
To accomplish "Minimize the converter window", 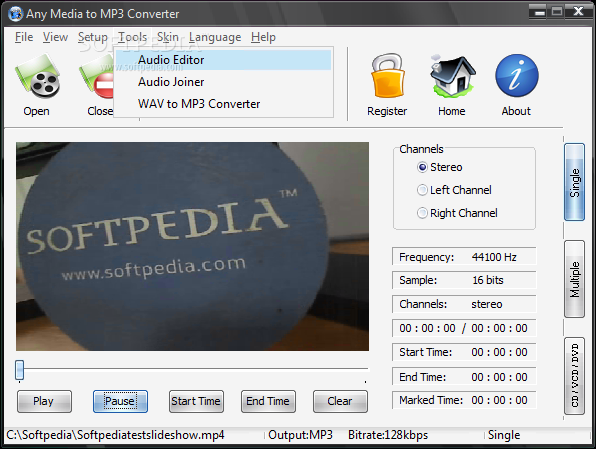I will pos(538,12).
